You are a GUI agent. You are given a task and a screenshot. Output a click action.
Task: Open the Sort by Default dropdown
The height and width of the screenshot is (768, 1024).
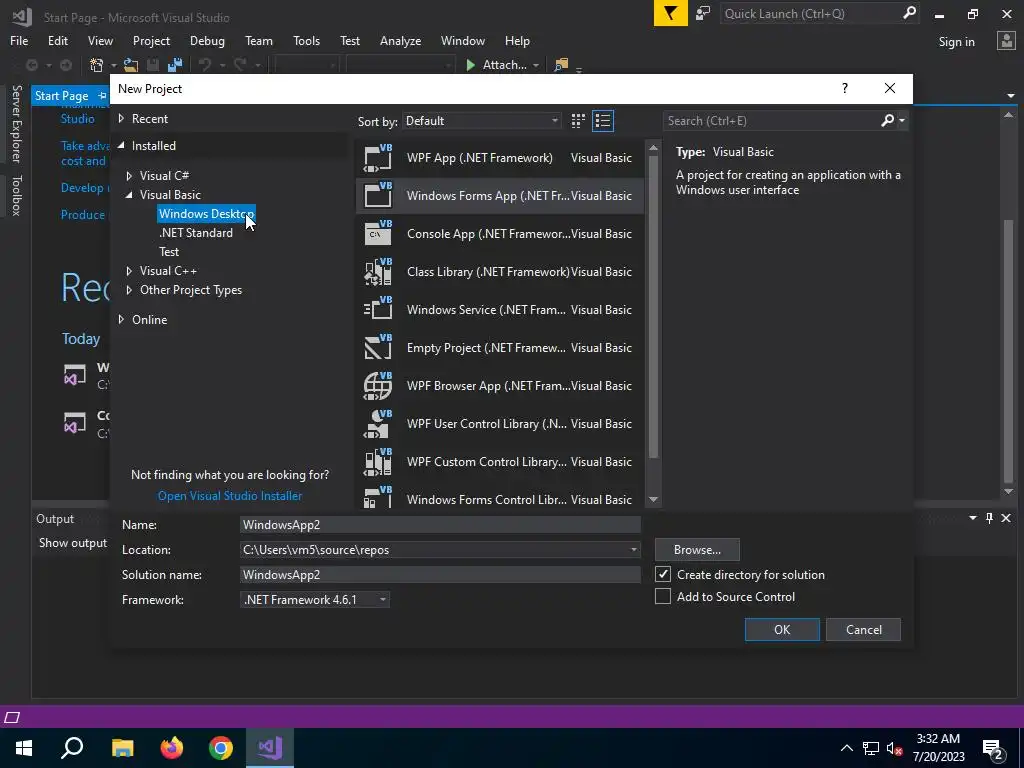click(482, 121)
